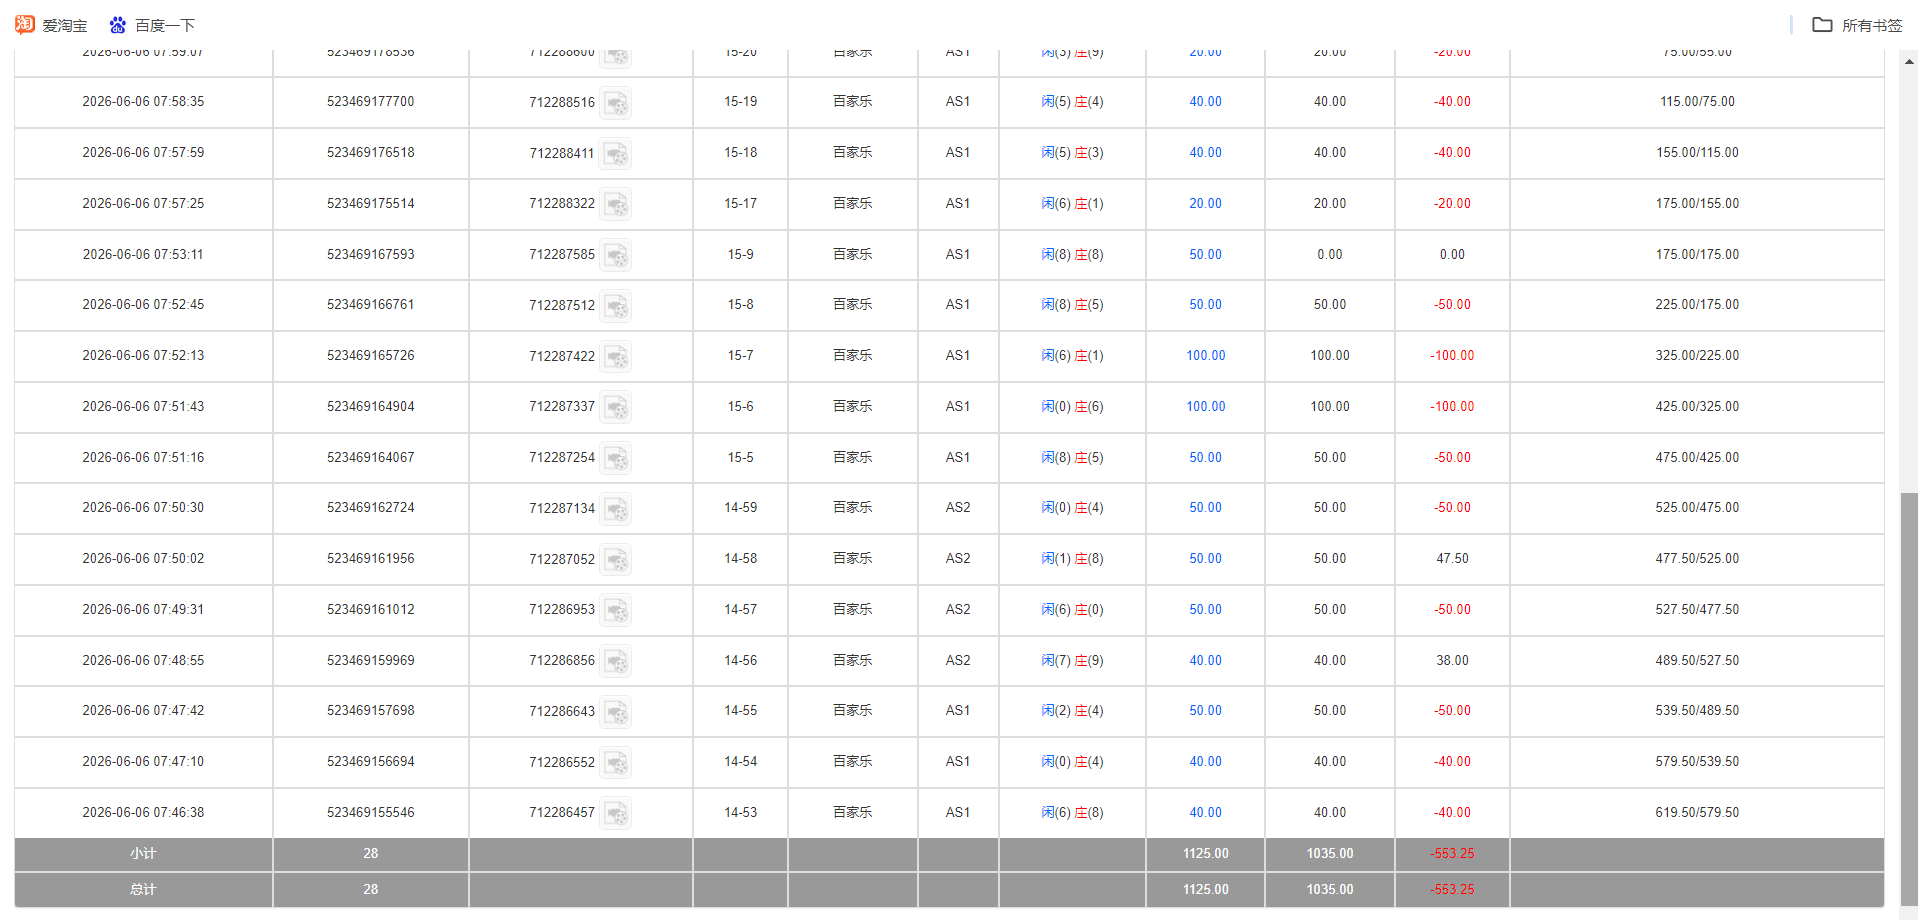Screen dimensions: 1918x920
Task: Click the 爱淘宝 favicon icon
Action: tap(25, 24)
